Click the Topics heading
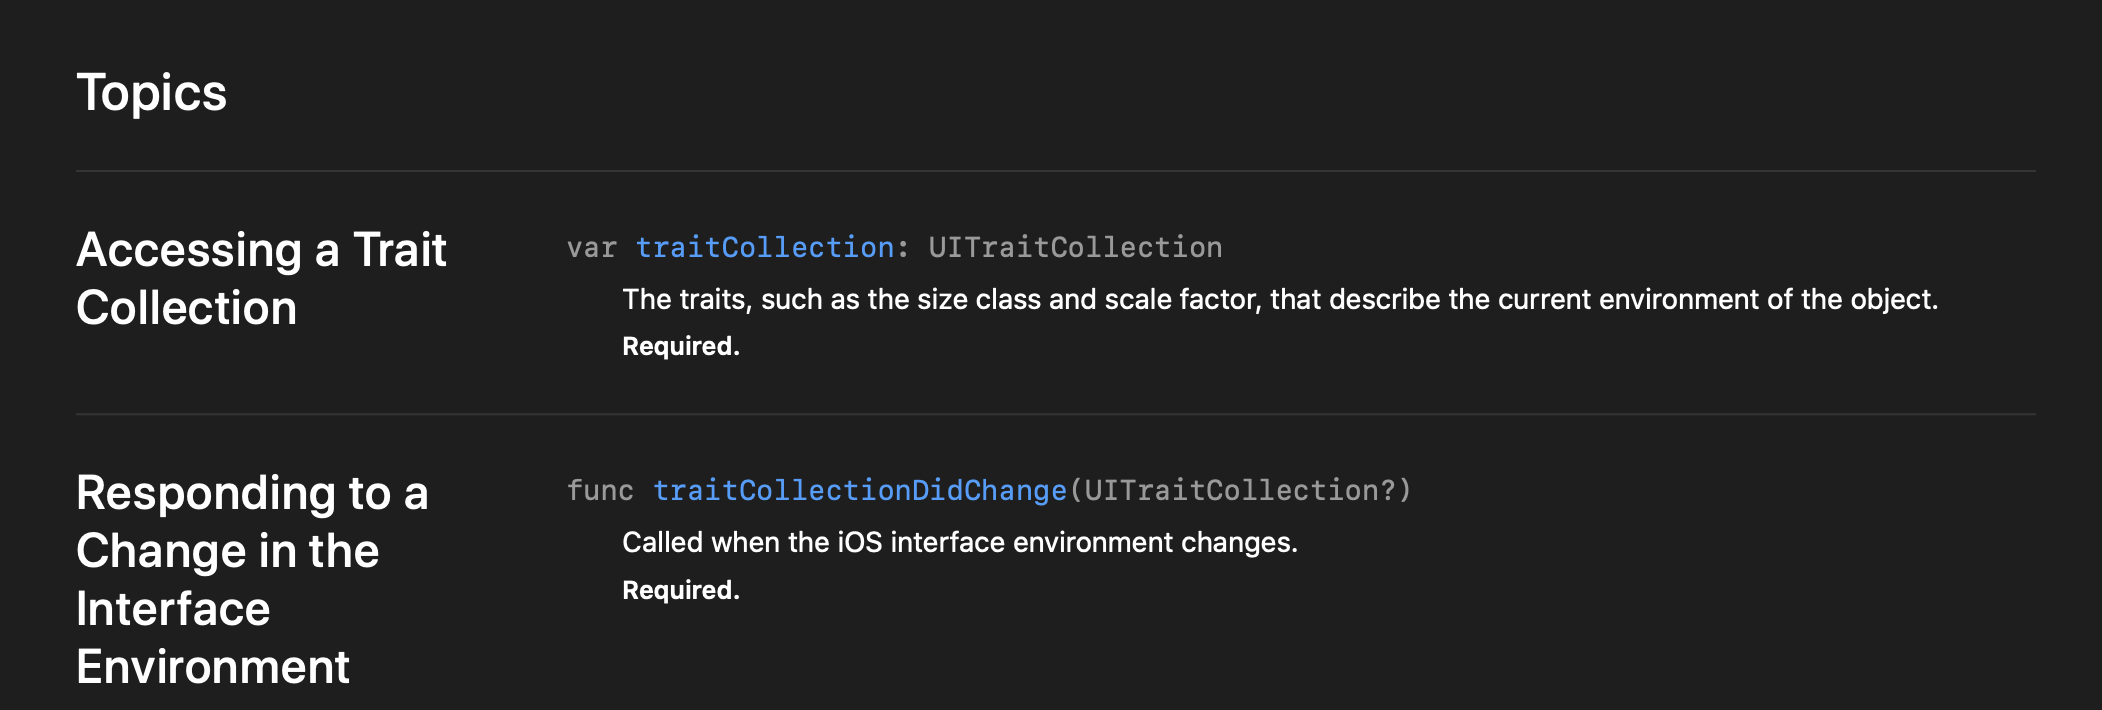The image size is (2102, 710). (x=152, y=93)
